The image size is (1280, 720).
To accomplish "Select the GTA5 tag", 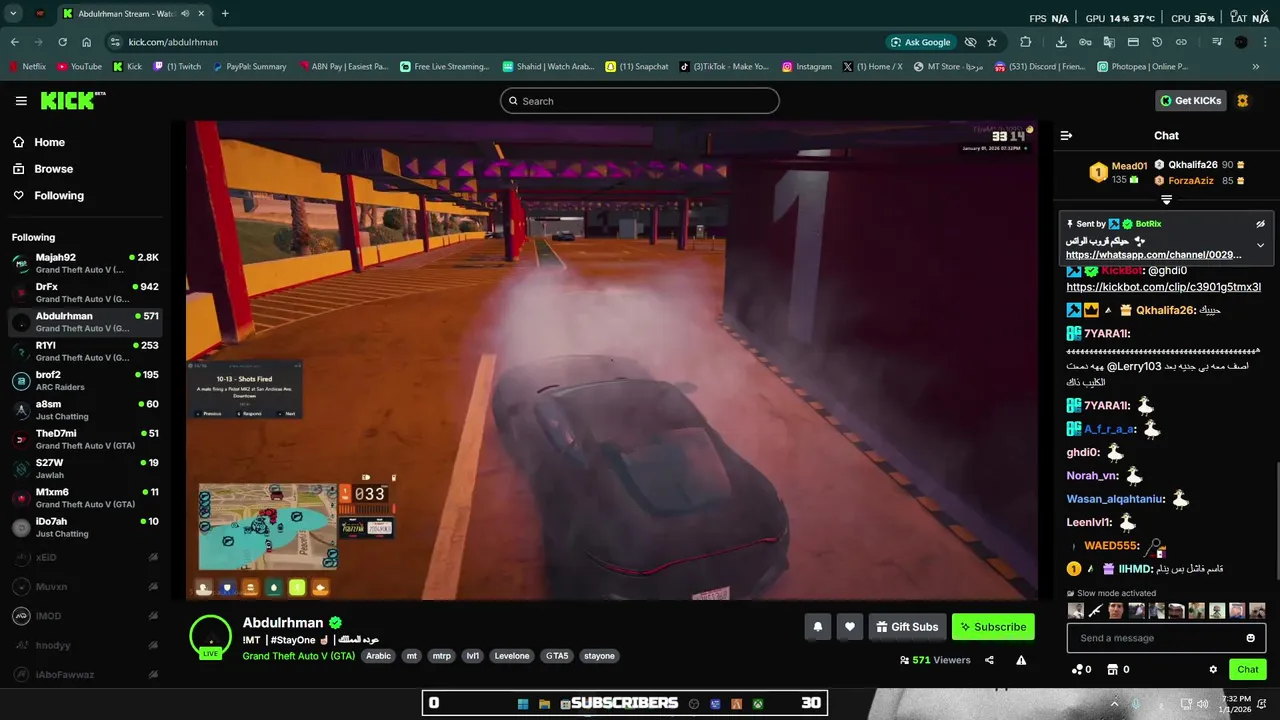I will pyautogui.click(x=557, y=656).
